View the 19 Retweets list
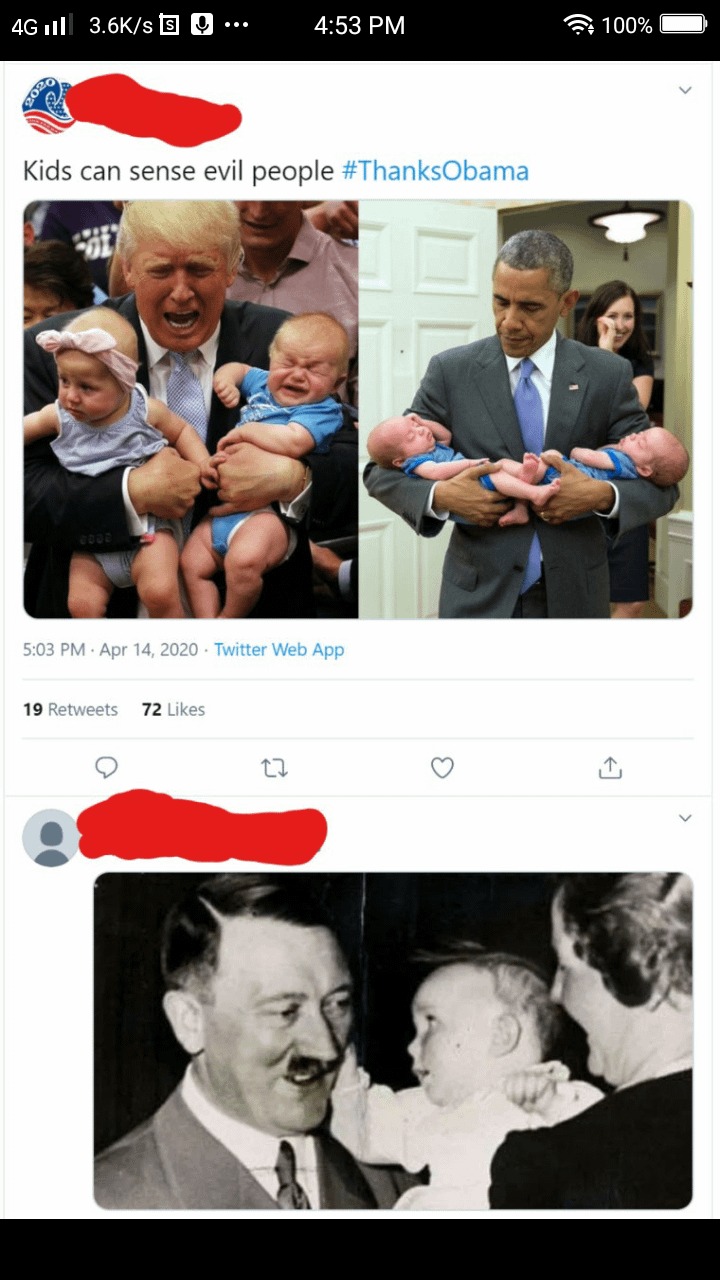This screenshot has width=720, height=1280. point(70,709)
